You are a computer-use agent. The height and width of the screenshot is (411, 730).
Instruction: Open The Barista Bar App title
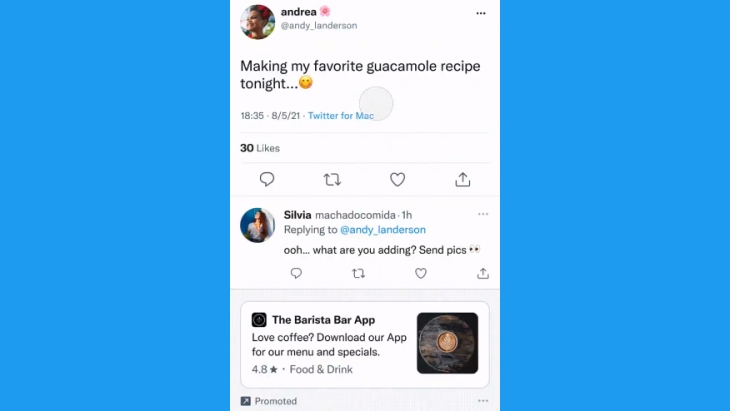coord(324,320)
